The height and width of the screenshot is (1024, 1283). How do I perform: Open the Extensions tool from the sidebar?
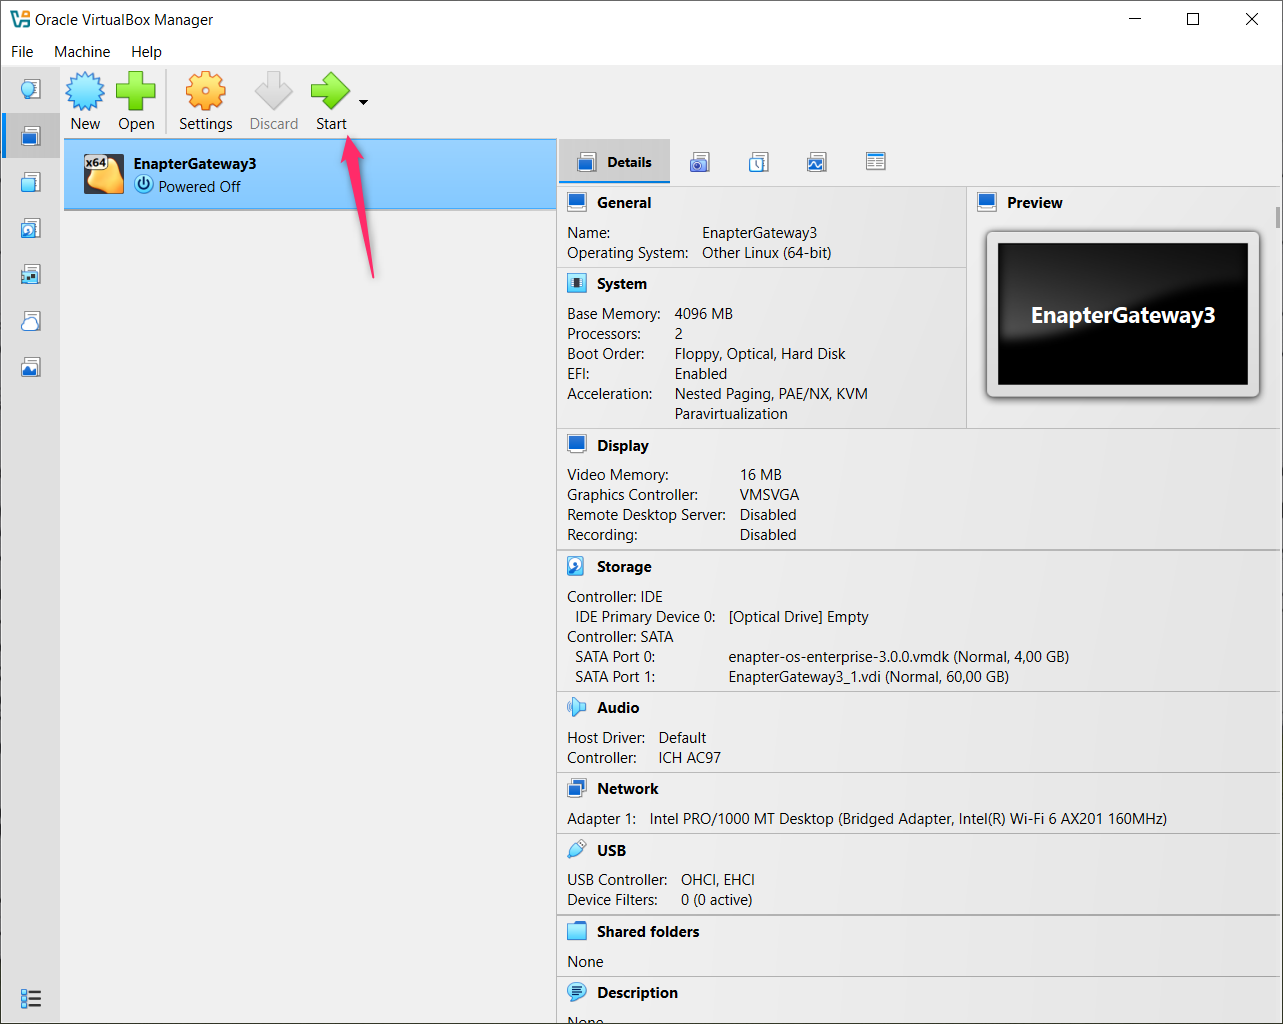coord(30,181)
